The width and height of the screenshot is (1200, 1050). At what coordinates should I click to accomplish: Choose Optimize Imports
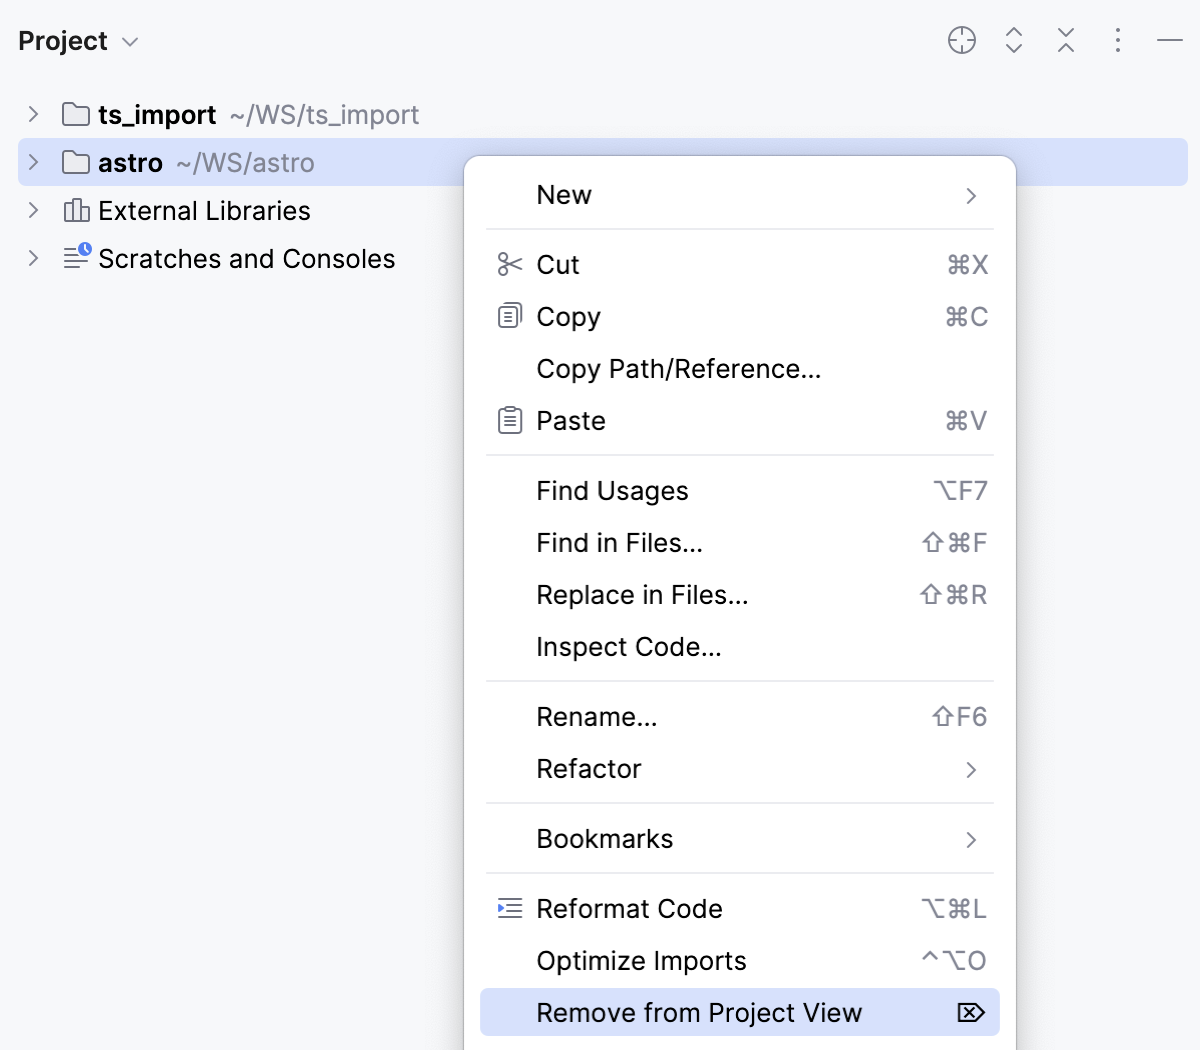tap(641, 961)
